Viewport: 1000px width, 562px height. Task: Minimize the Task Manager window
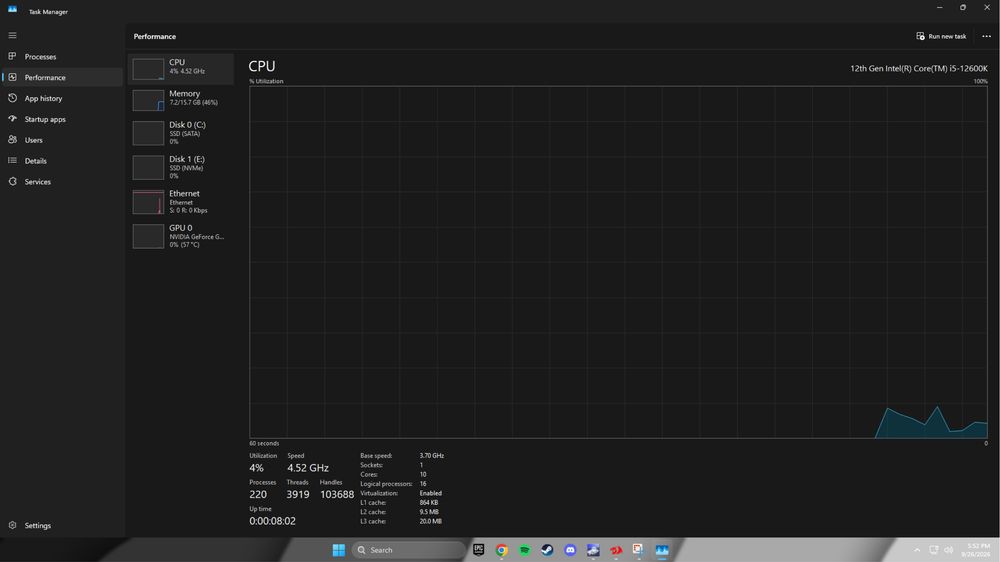click(x=939, y=8)
